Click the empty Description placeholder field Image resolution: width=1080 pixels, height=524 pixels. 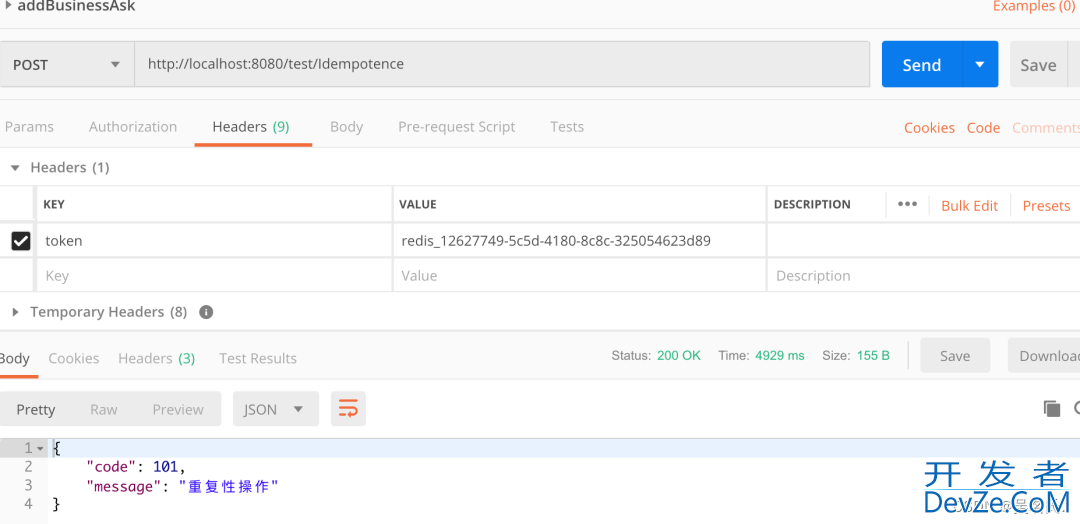click(x=923, y=275)
